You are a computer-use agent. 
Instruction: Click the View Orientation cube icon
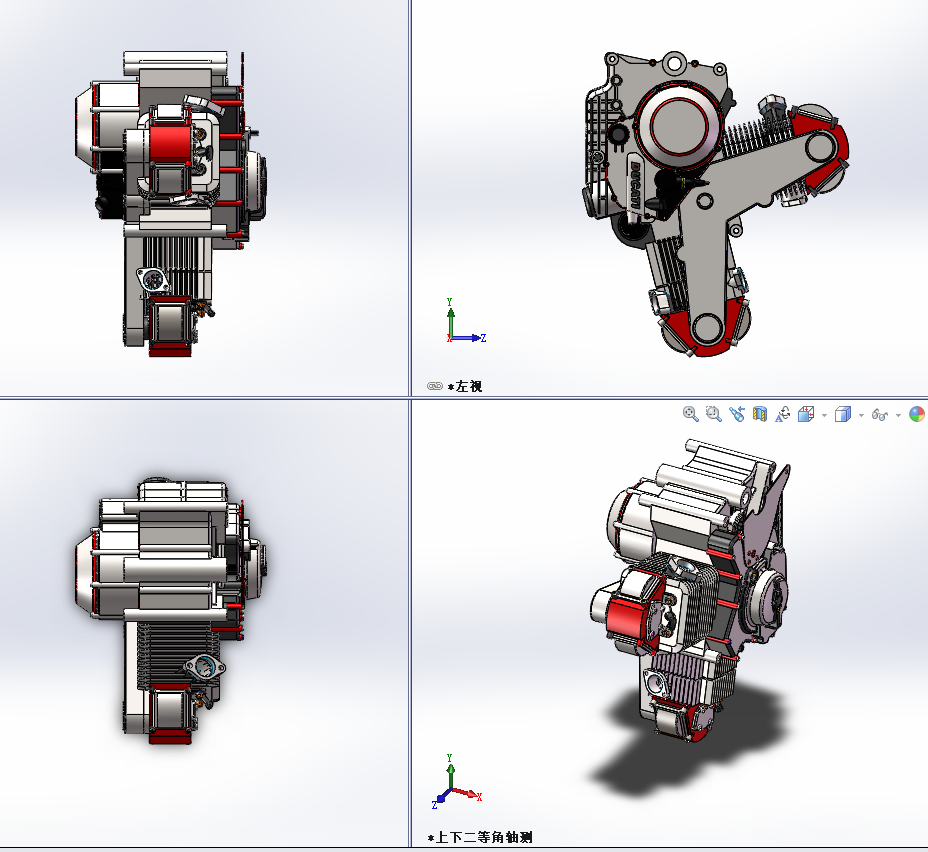click(806, 414)
